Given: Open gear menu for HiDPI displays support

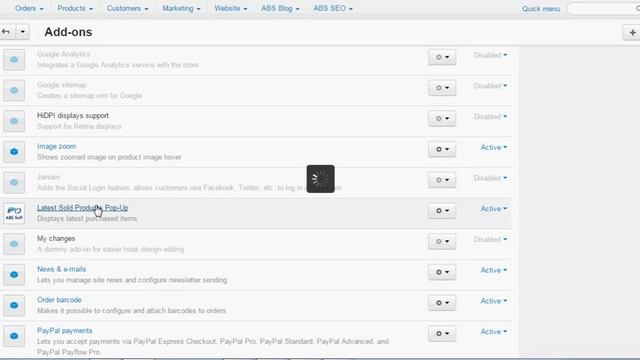Looking at the screenshot, I should pyautogui.click(x=442, y=118).
